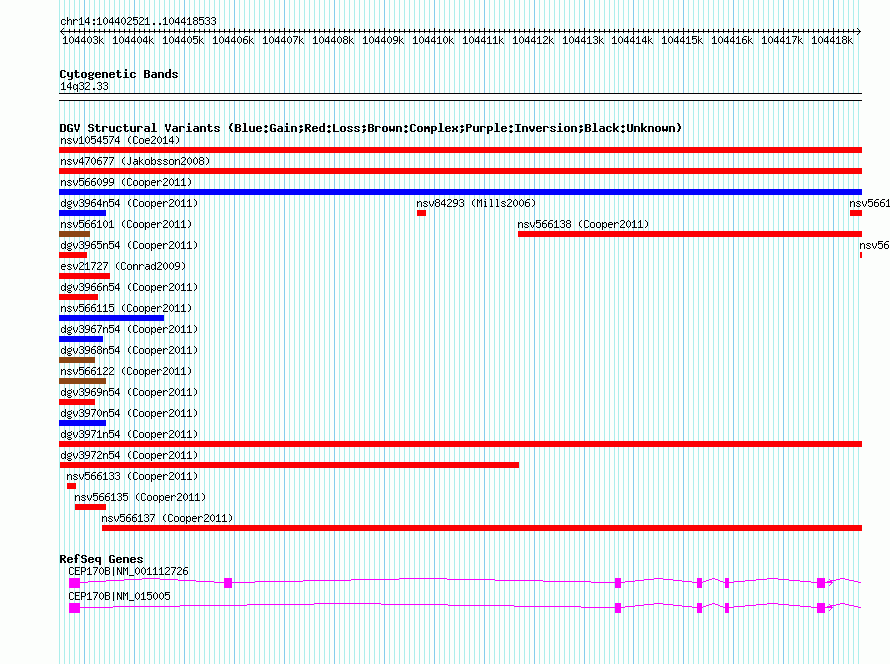
Task: Select dgv3971n54 (Cooper2011) label
Action: (x=129, y=434)
